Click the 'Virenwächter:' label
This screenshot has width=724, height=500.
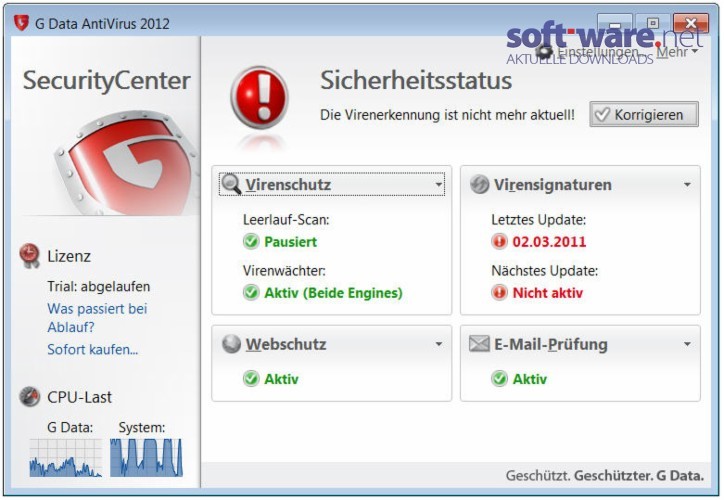click(x=284, y=271)
